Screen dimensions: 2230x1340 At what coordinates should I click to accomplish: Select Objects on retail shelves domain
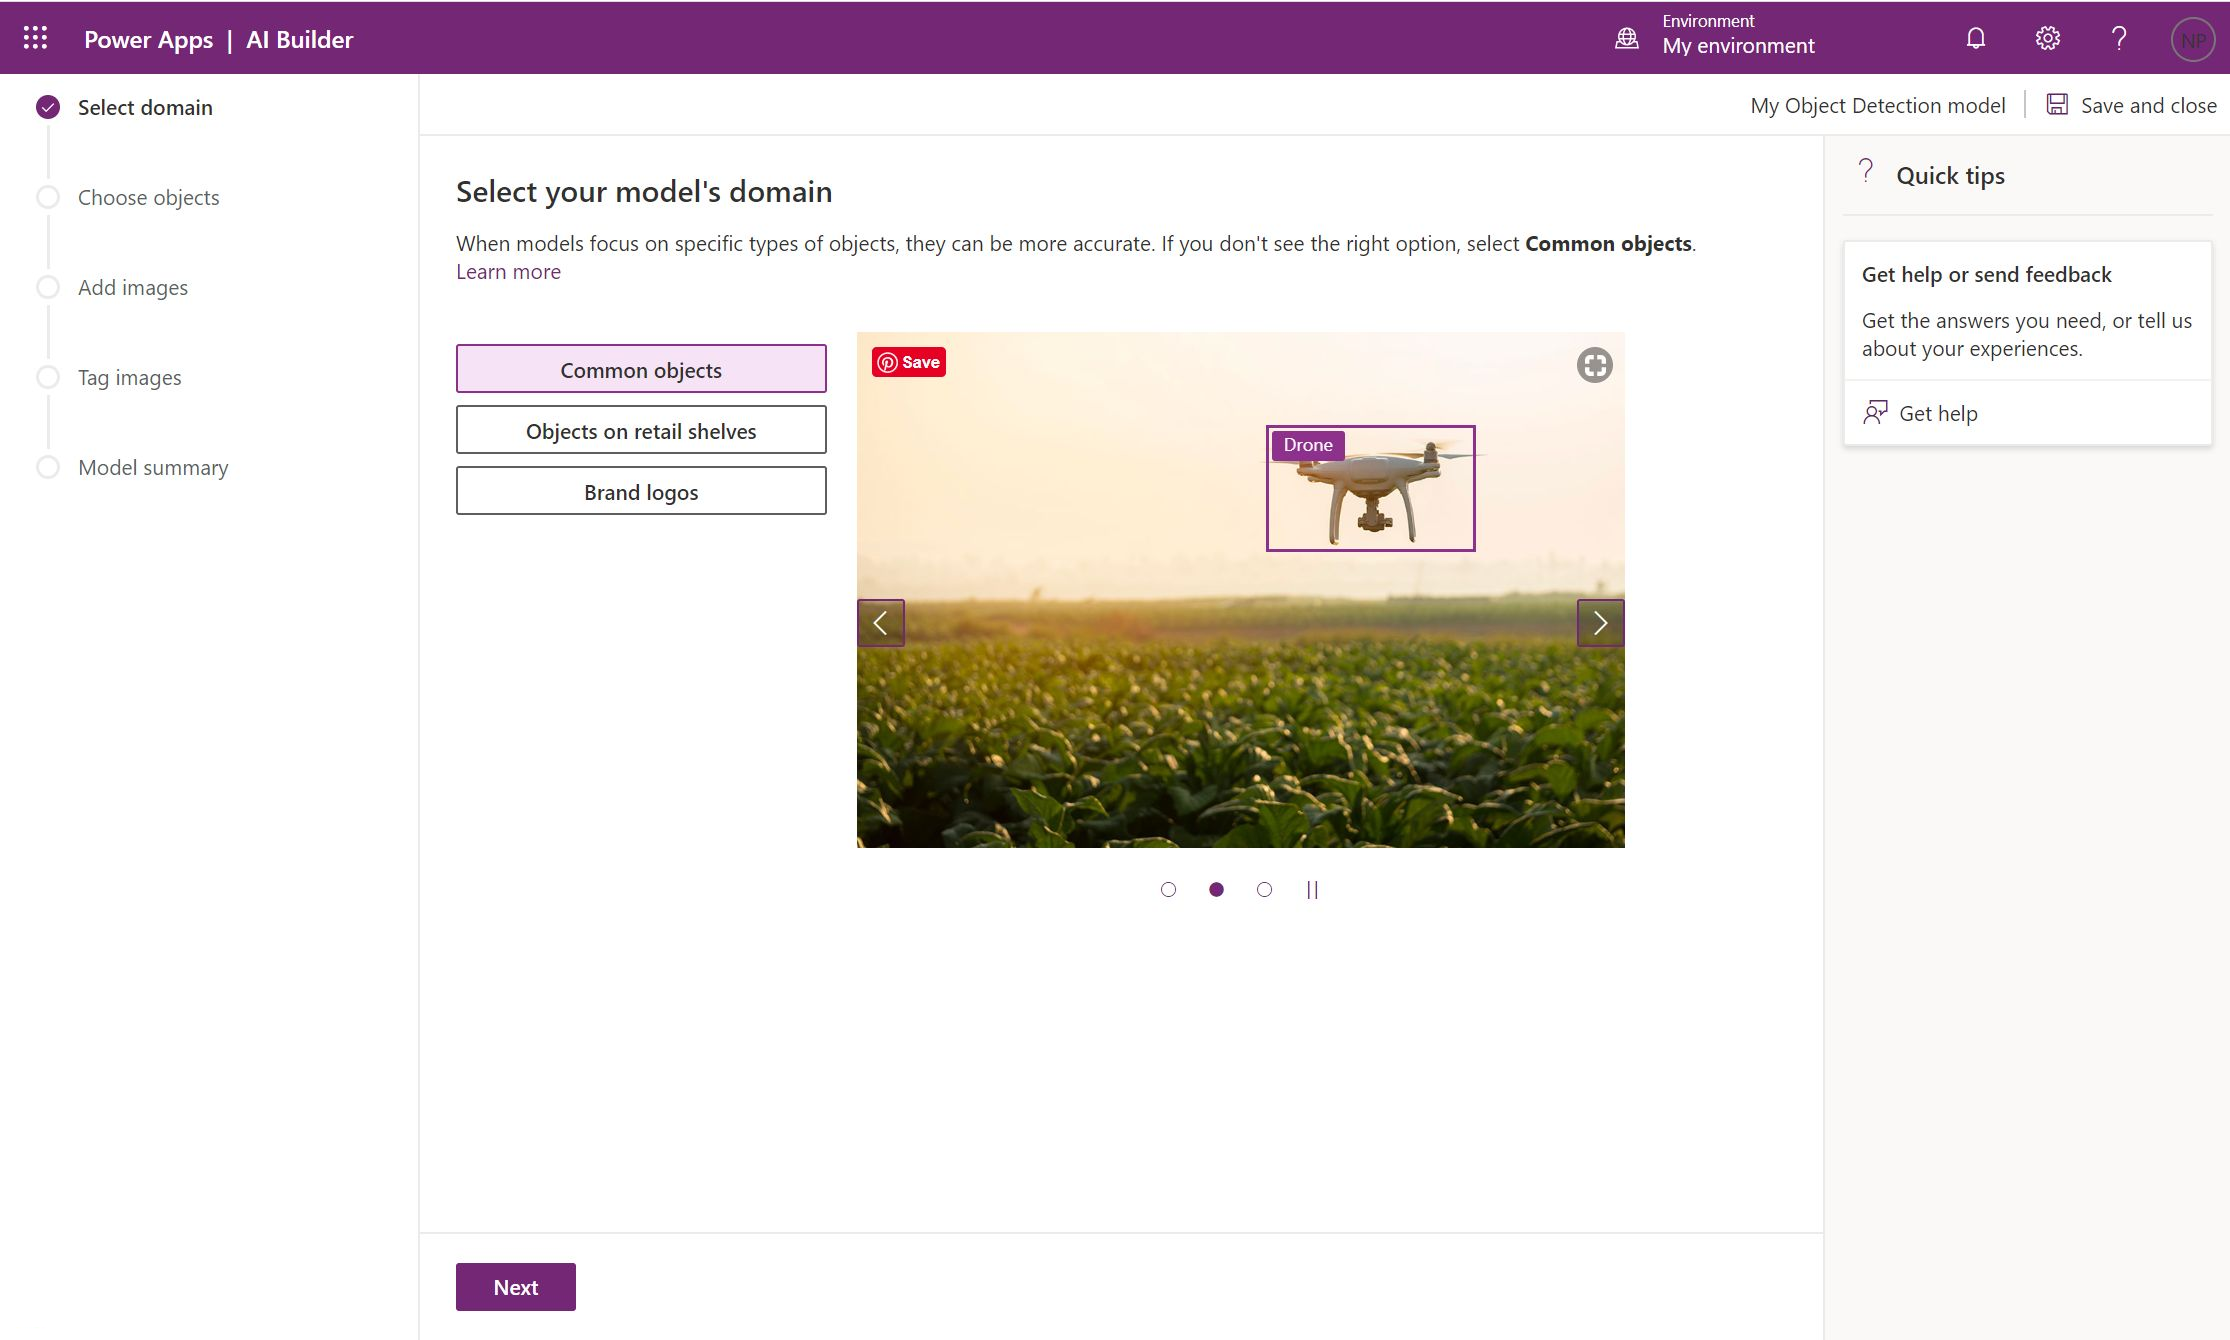(x=641, y=430)
